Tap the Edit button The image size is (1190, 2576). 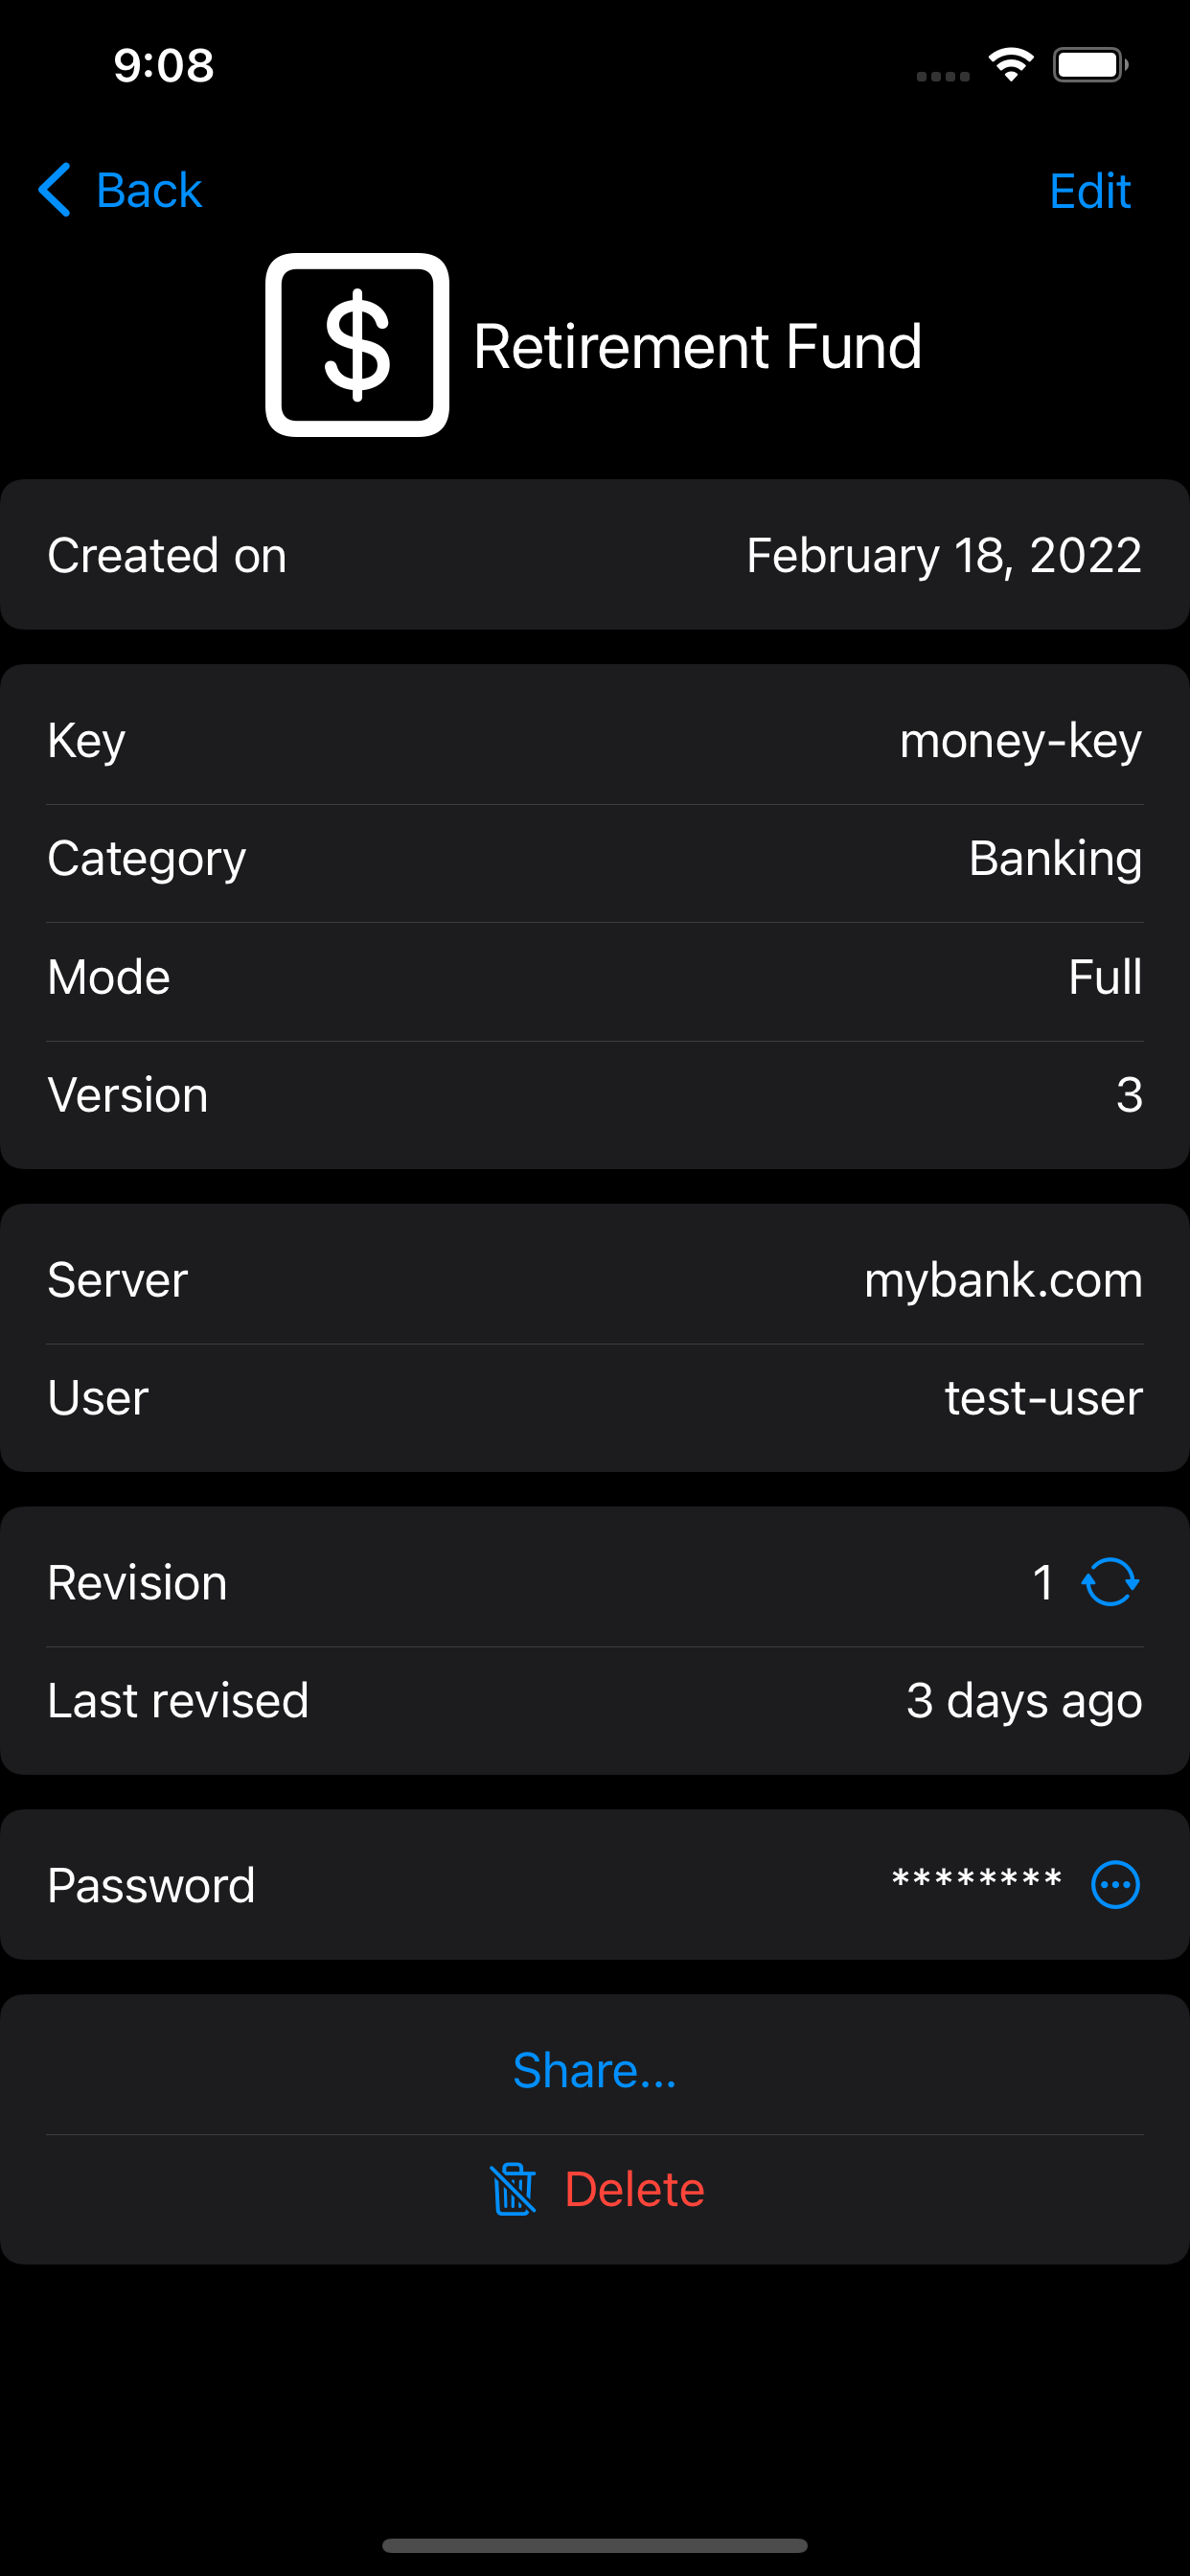(1089, 190)
